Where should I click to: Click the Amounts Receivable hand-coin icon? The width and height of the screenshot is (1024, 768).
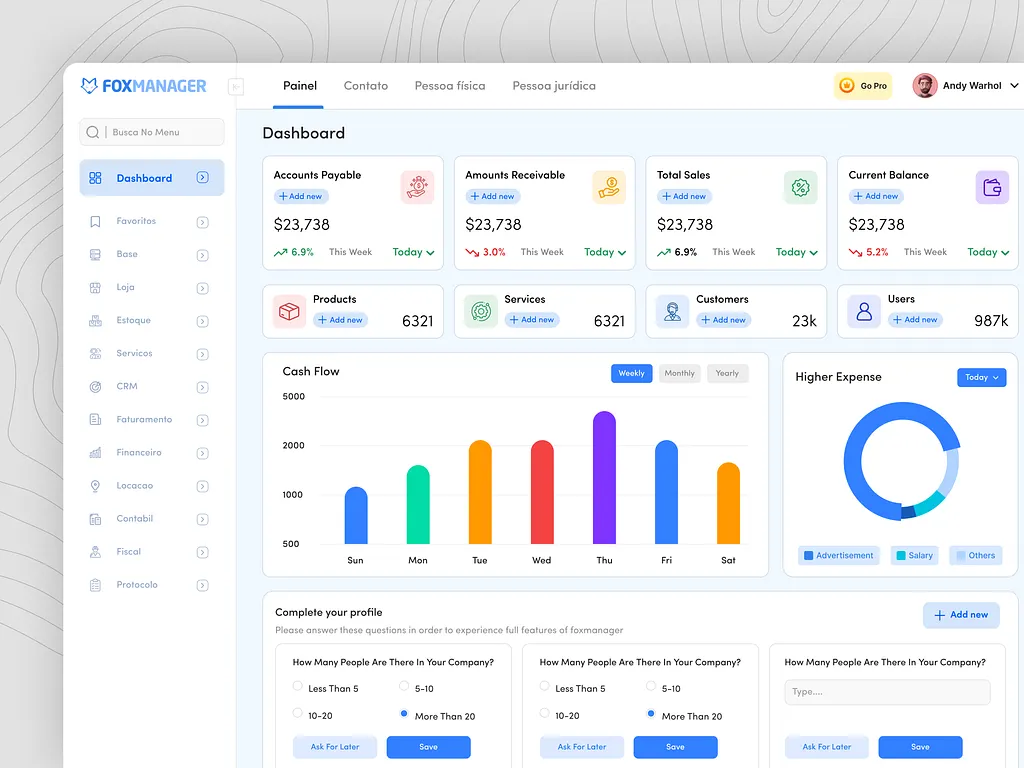(x=608, y=187)
